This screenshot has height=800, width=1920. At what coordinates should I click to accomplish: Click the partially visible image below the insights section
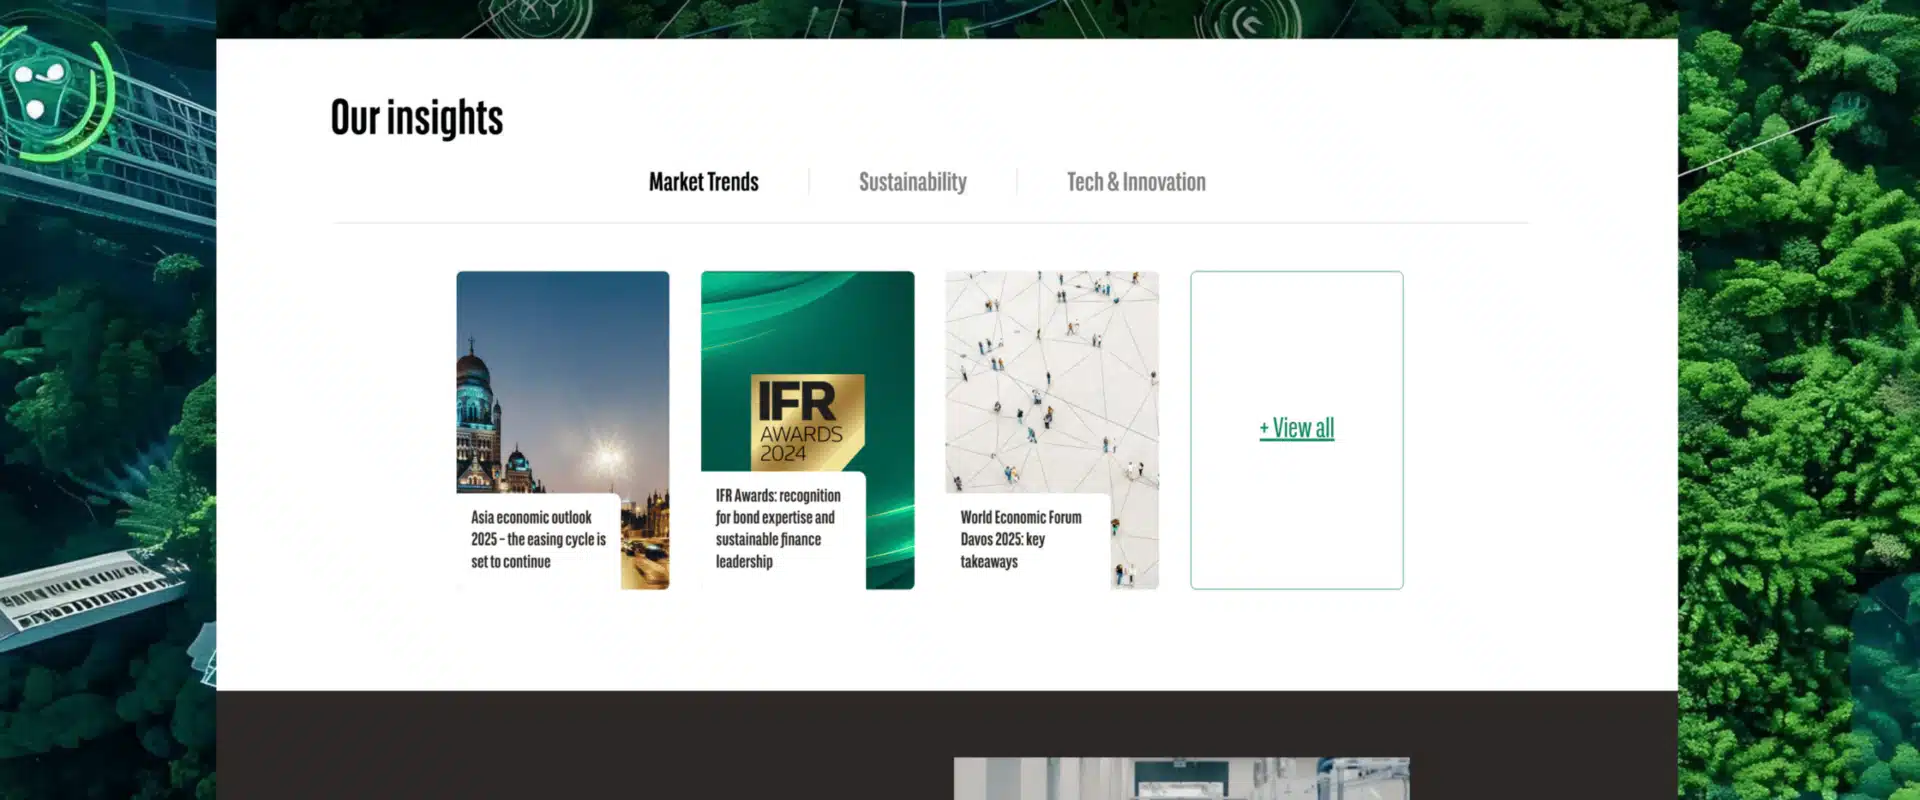click(x=1181, y=778)
